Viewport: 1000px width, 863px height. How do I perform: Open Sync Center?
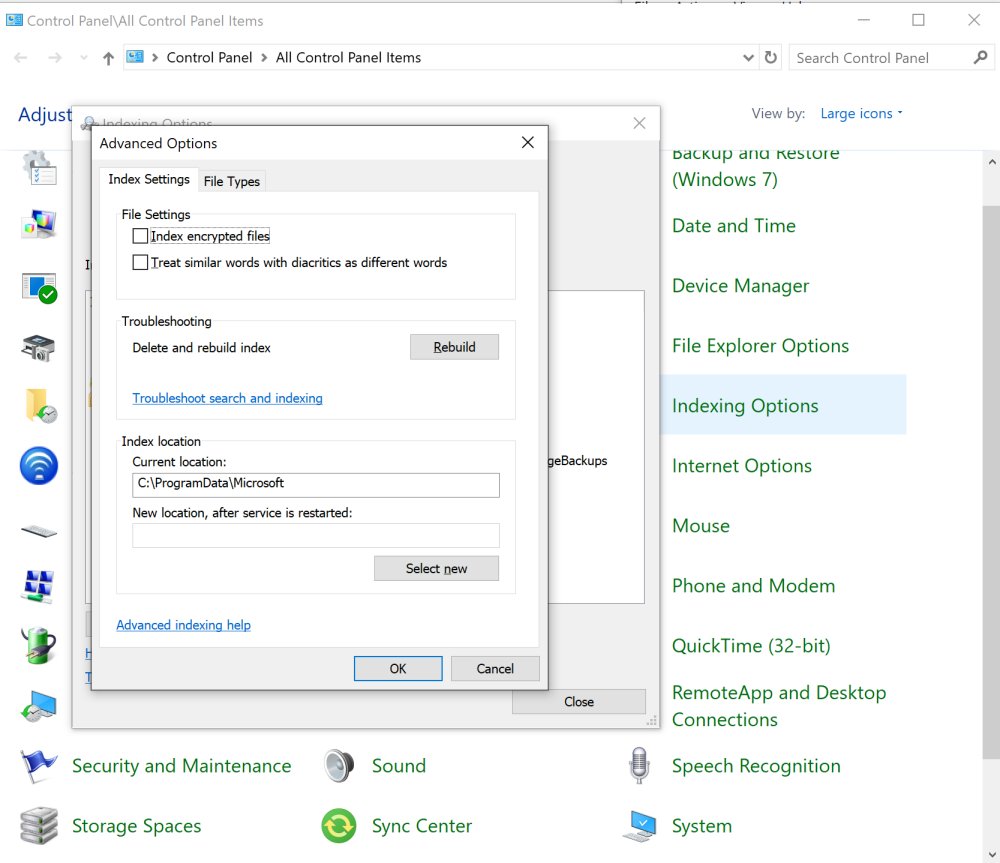[422, 826]
